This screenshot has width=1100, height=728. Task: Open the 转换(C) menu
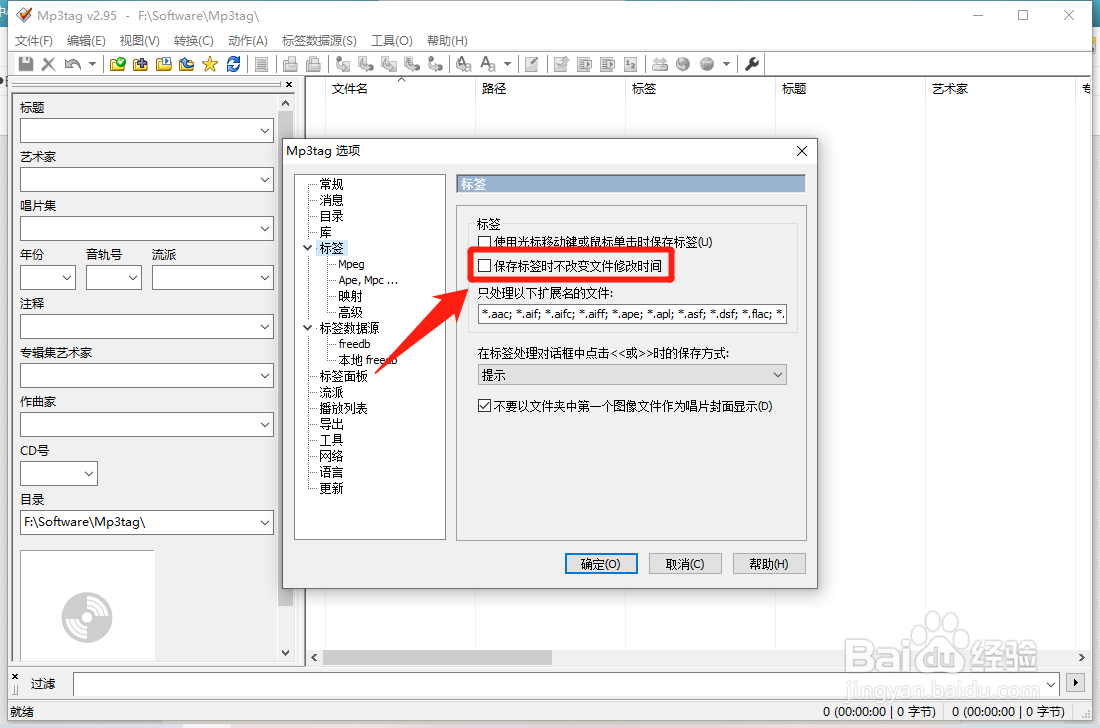tap(194, 41)
